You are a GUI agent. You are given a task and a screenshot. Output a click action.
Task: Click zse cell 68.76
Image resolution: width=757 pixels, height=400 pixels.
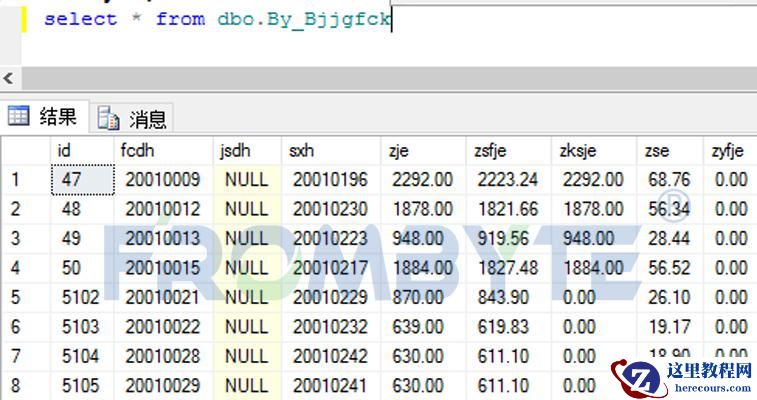coord(670,179)
